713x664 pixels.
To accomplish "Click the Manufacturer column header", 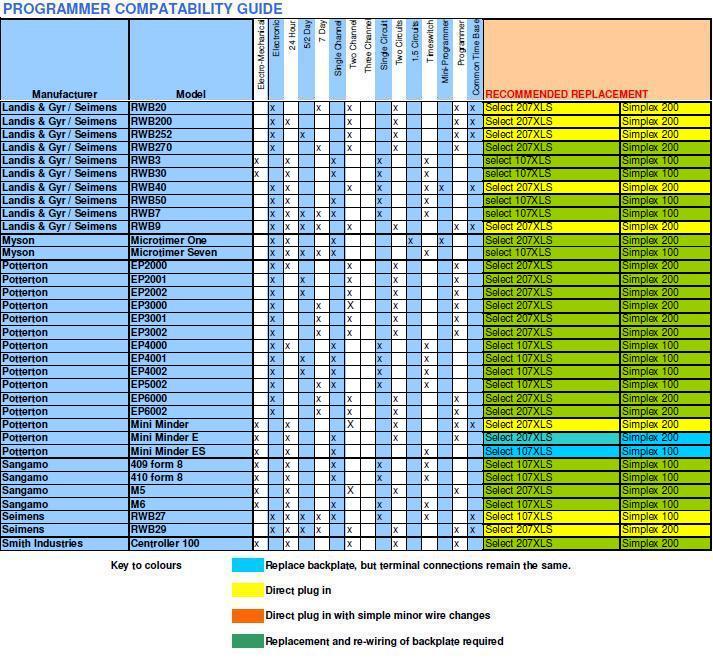I will click(x=64, y=94).
